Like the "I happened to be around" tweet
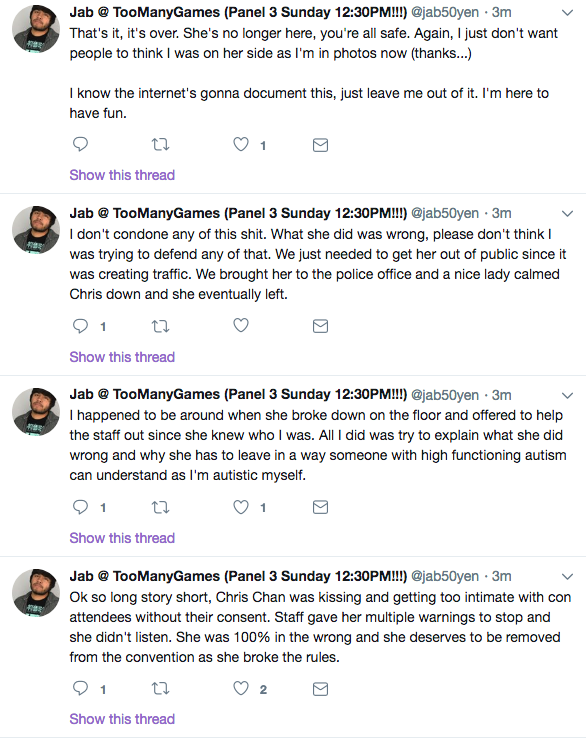This screenshot has height=739, width=586. pos(241,507)
